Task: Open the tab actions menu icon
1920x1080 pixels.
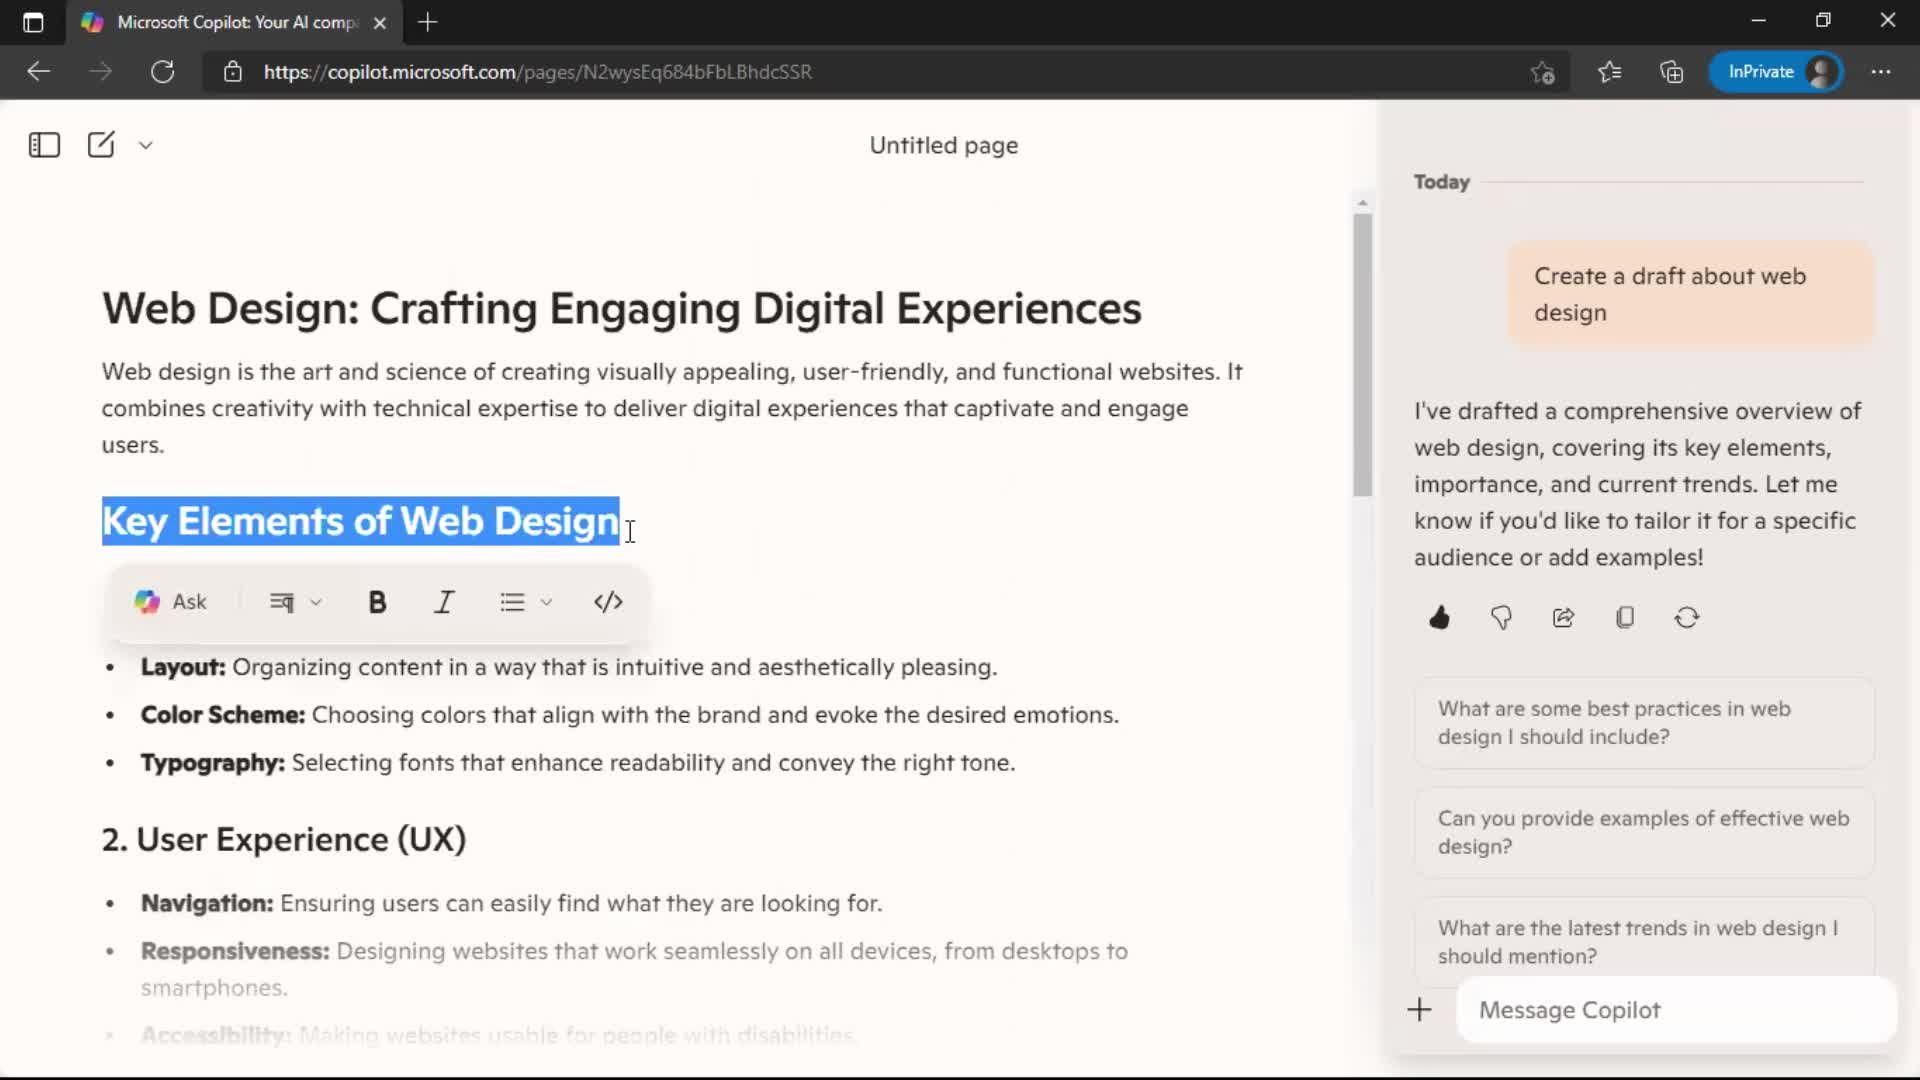Action: coord(33,22)
